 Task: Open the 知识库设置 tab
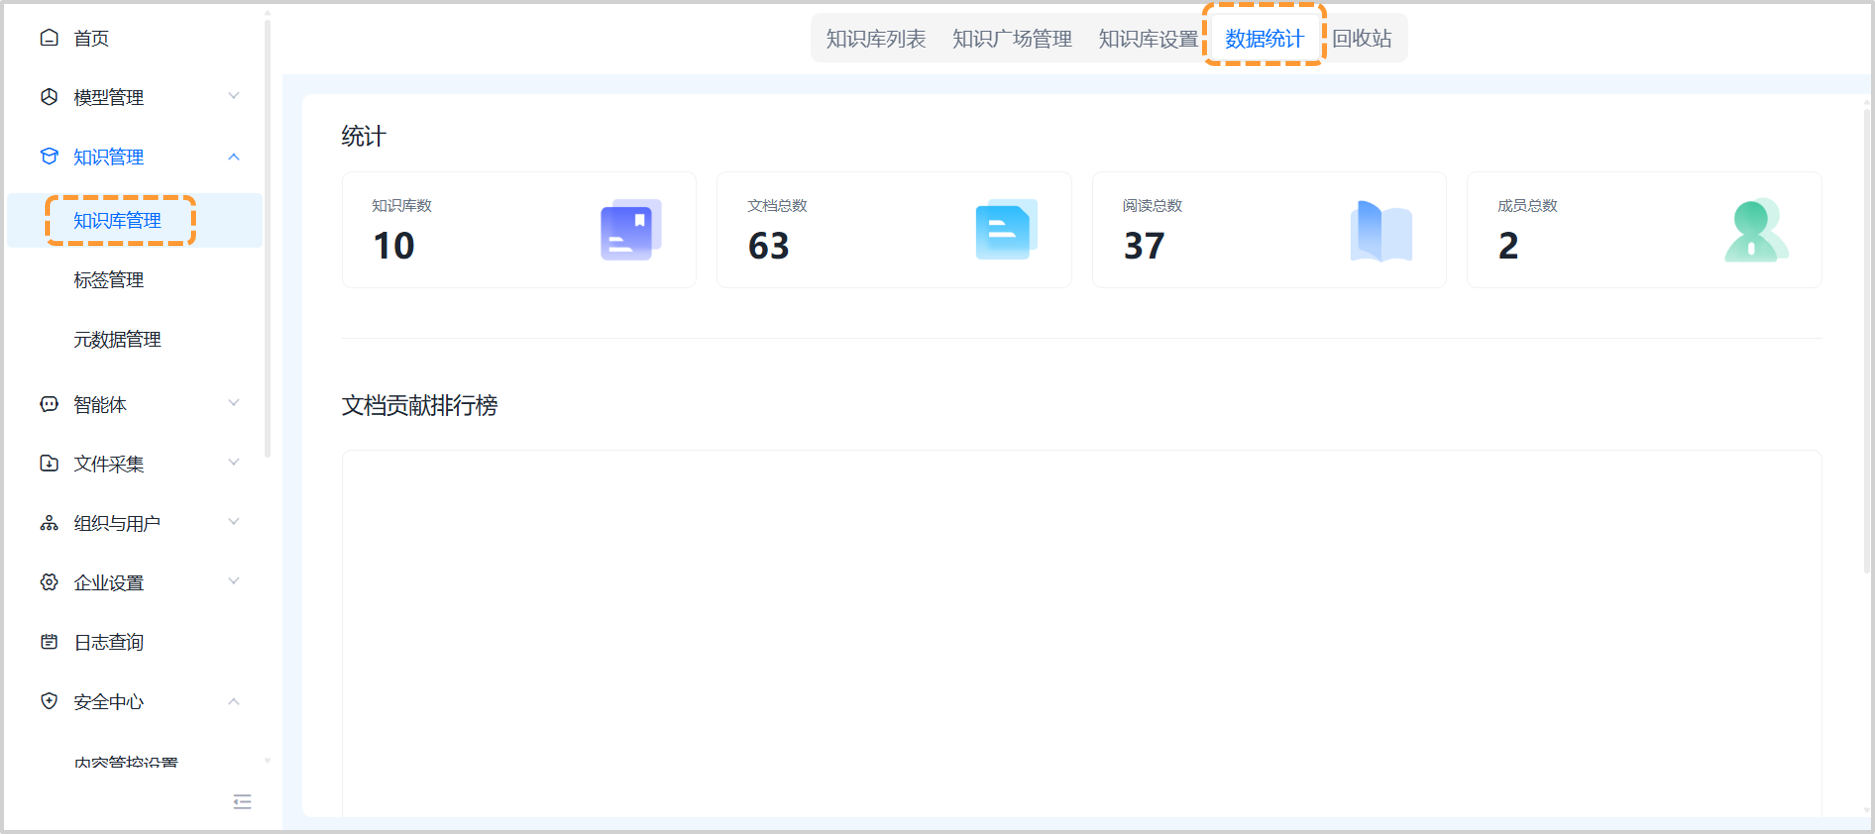point(1148,39)
